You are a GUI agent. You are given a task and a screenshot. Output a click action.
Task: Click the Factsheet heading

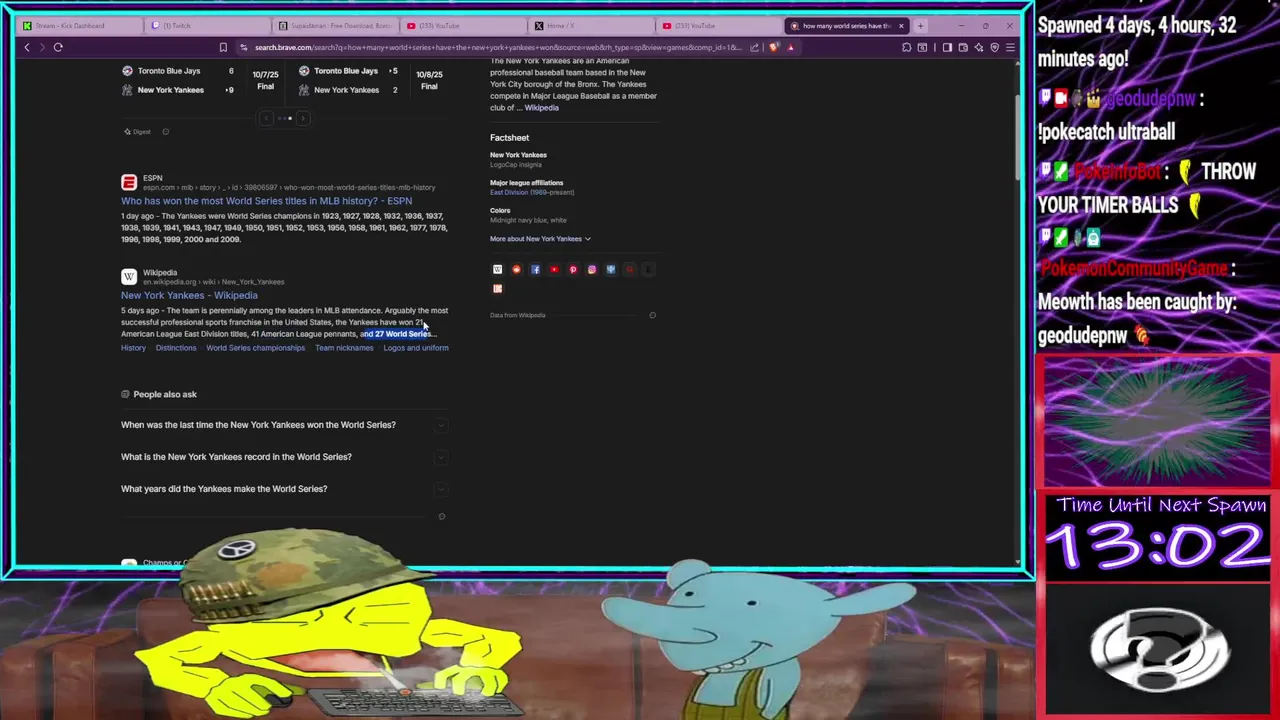click(509, 138)
